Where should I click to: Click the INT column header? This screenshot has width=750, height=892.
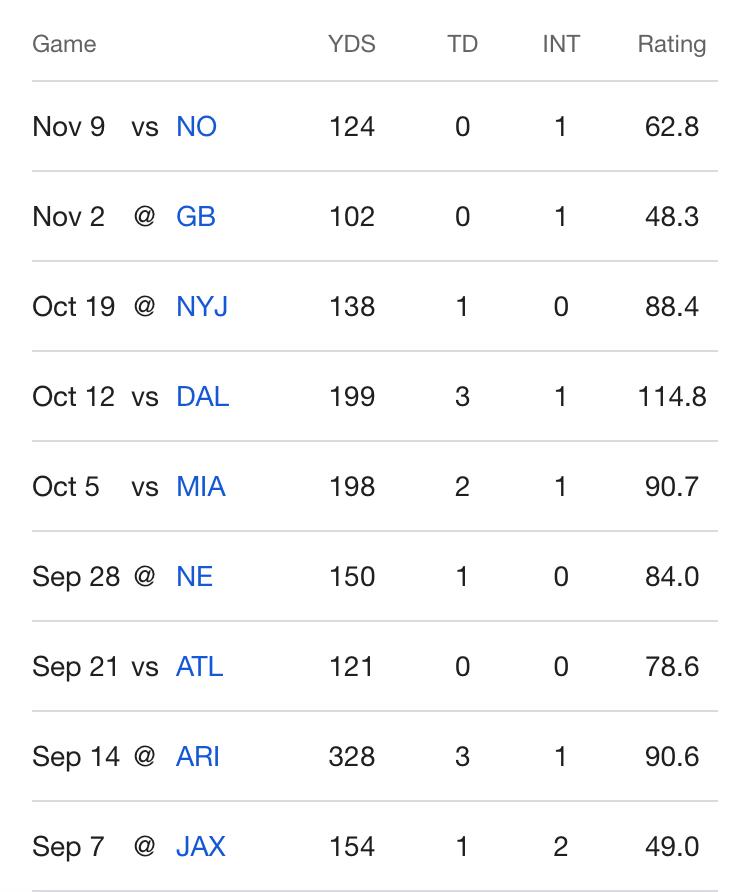point(560,44)
